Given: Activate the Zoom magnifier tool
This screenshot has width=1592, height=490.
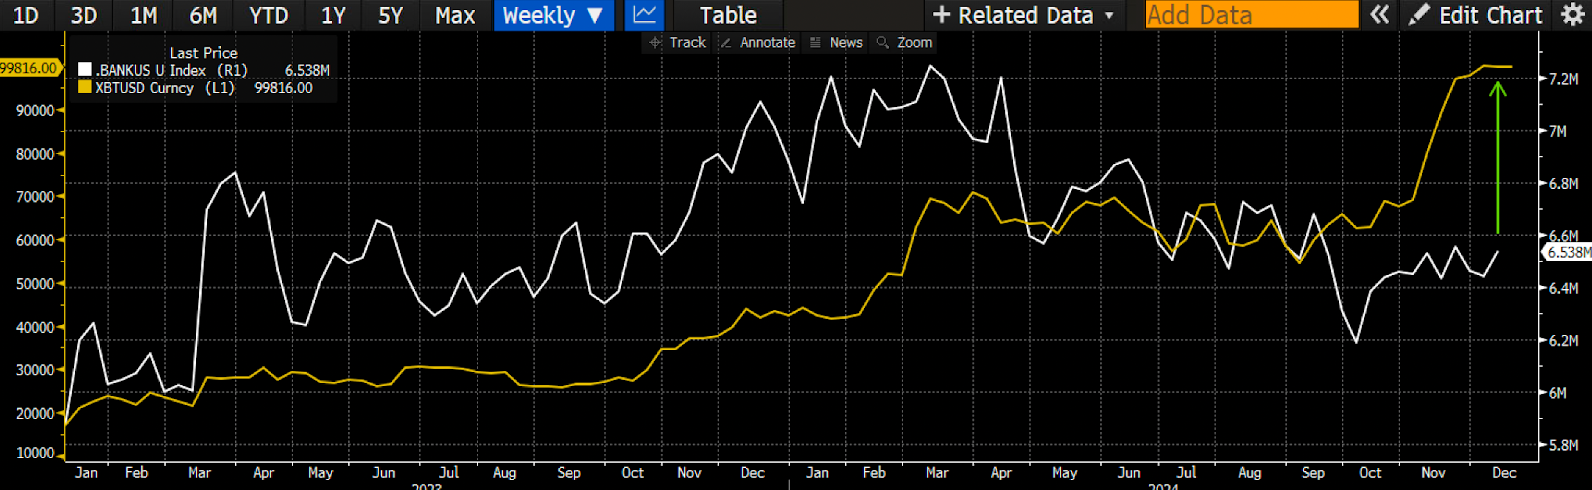Looking at the screenshot, I should coord(904,42).
